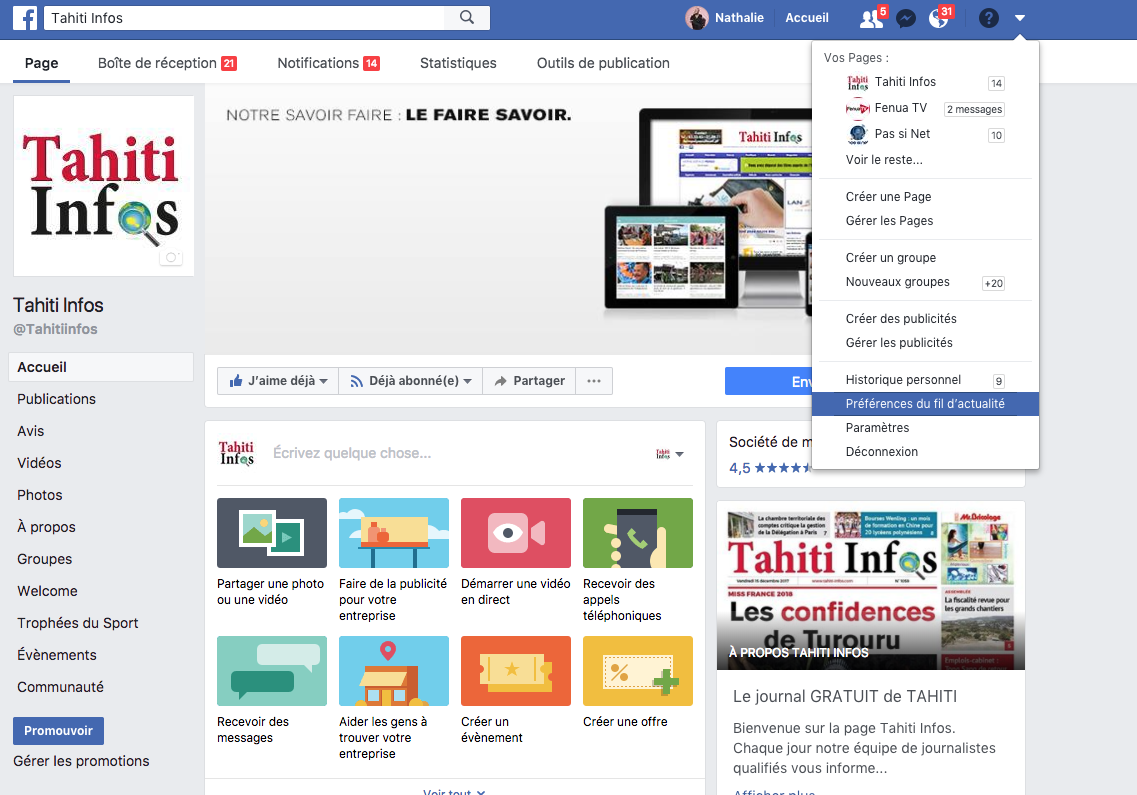The width and height of the screenshot is (1137, 795).
Task: Click Nathalie profile picture
Action: 697,18
